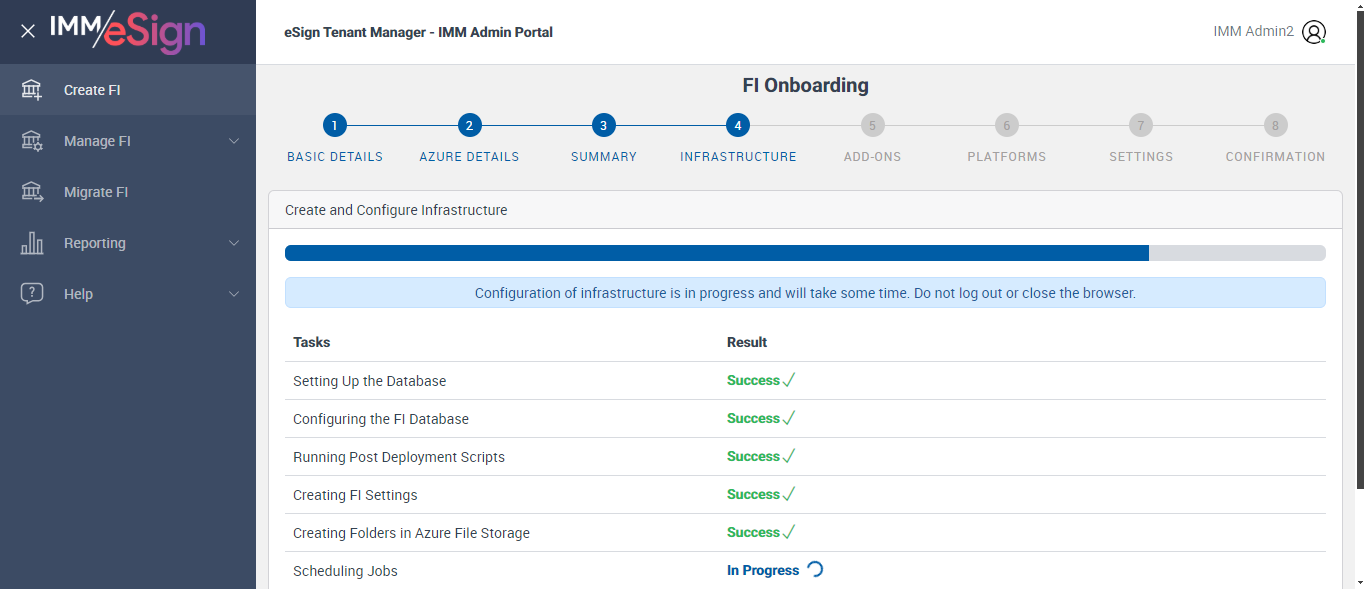Open the IMM Admin2 user profile icon
Viewport: 1366px width, 589px height.
click(1314, 32)
